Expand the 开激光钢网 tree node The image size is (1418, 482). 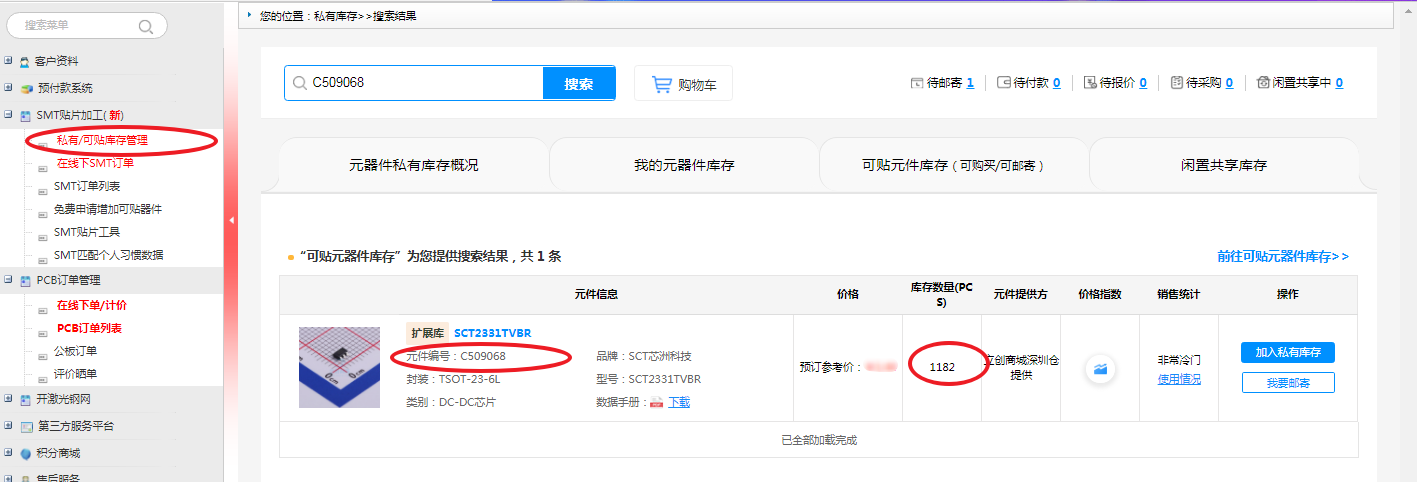(x=8, y=399)
